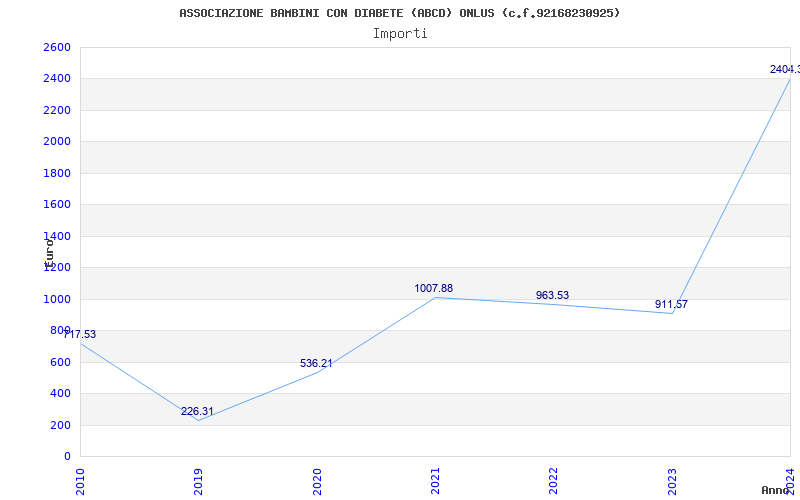Click the 2022 x-axis year label

(x=554, y=479)
